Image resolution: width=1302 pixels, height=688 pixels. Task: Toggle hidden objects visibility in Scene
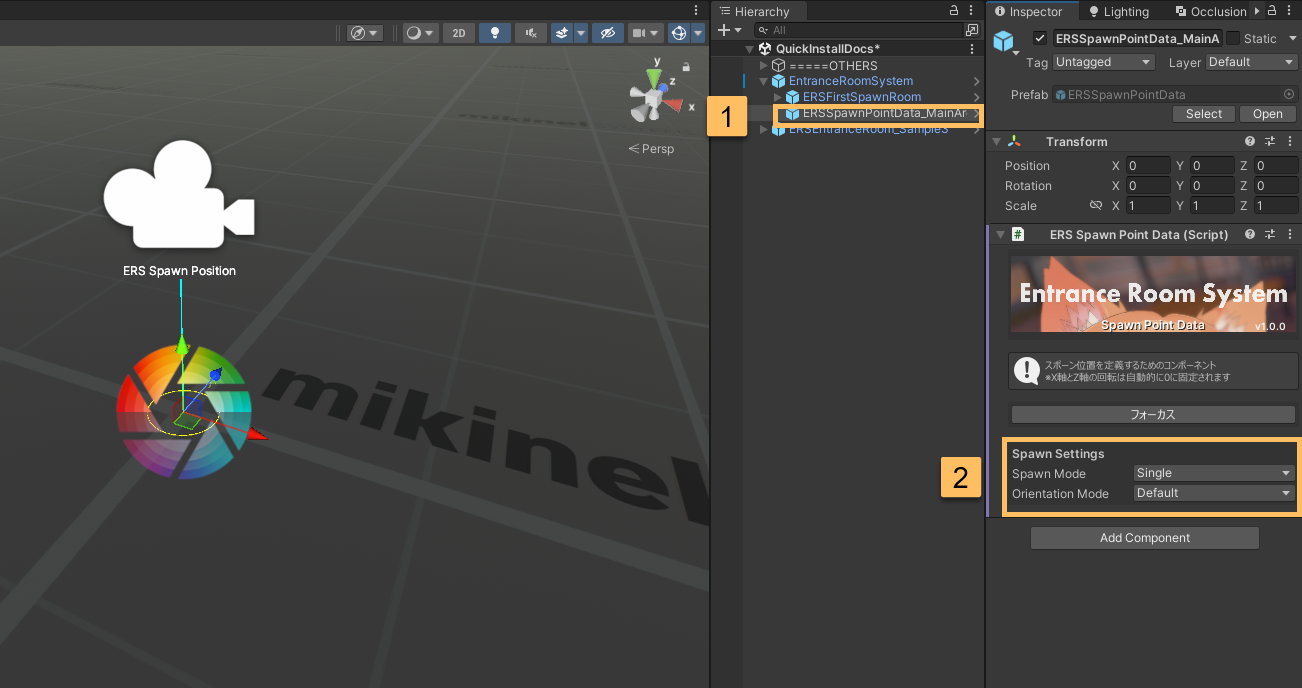click(x=606, y=33)
